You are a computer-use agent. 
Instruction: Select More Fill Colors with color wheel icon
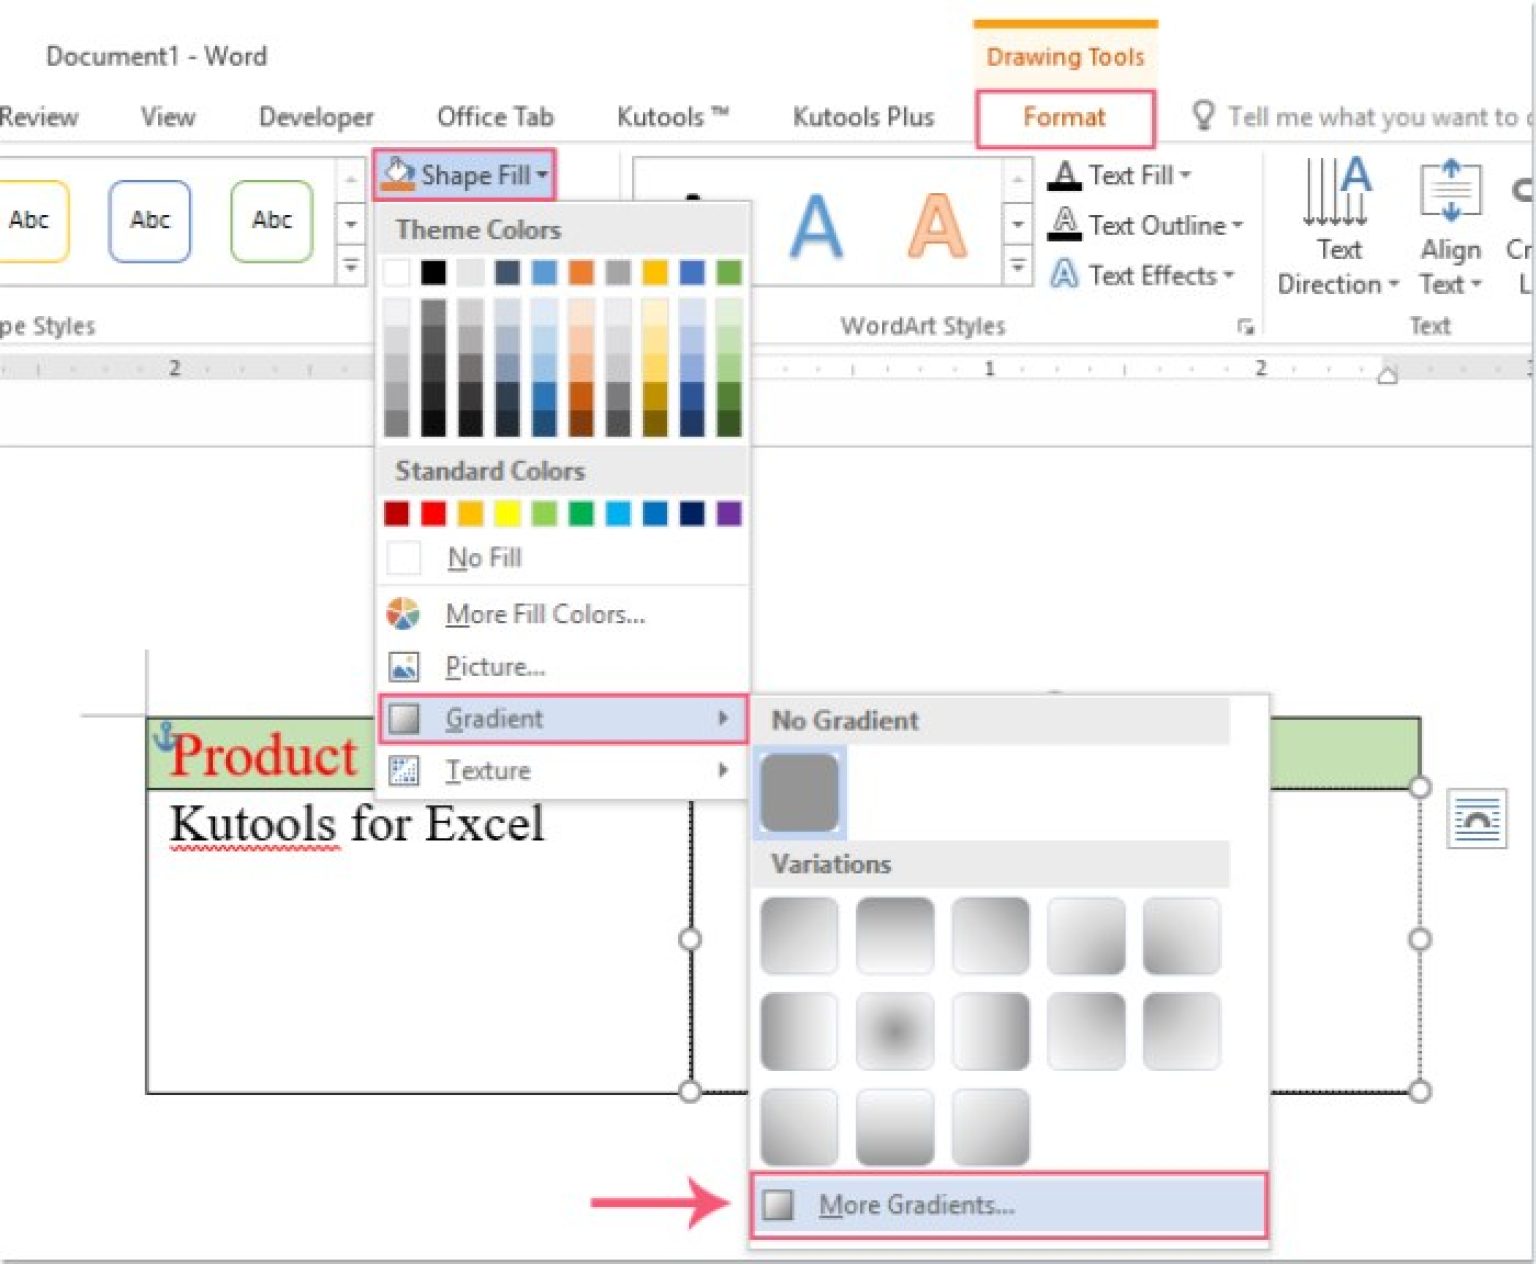(x=545, y=614)
